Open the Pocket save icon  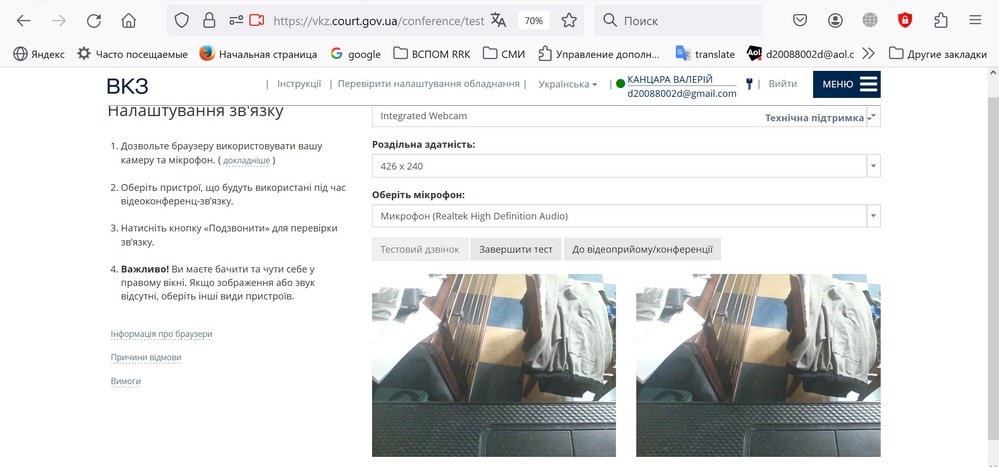800,20
